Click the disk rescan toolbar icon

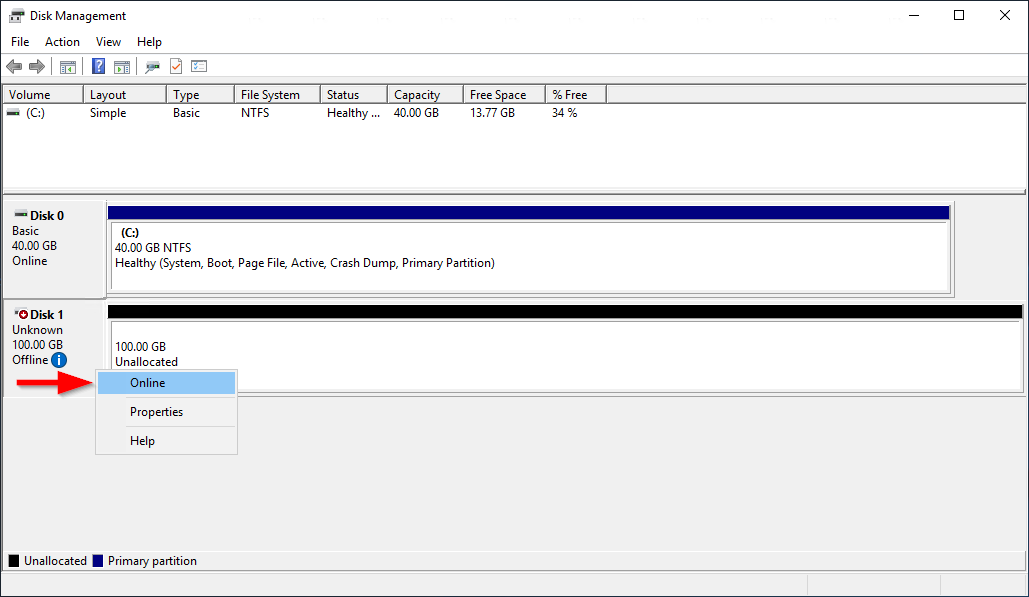152,66
